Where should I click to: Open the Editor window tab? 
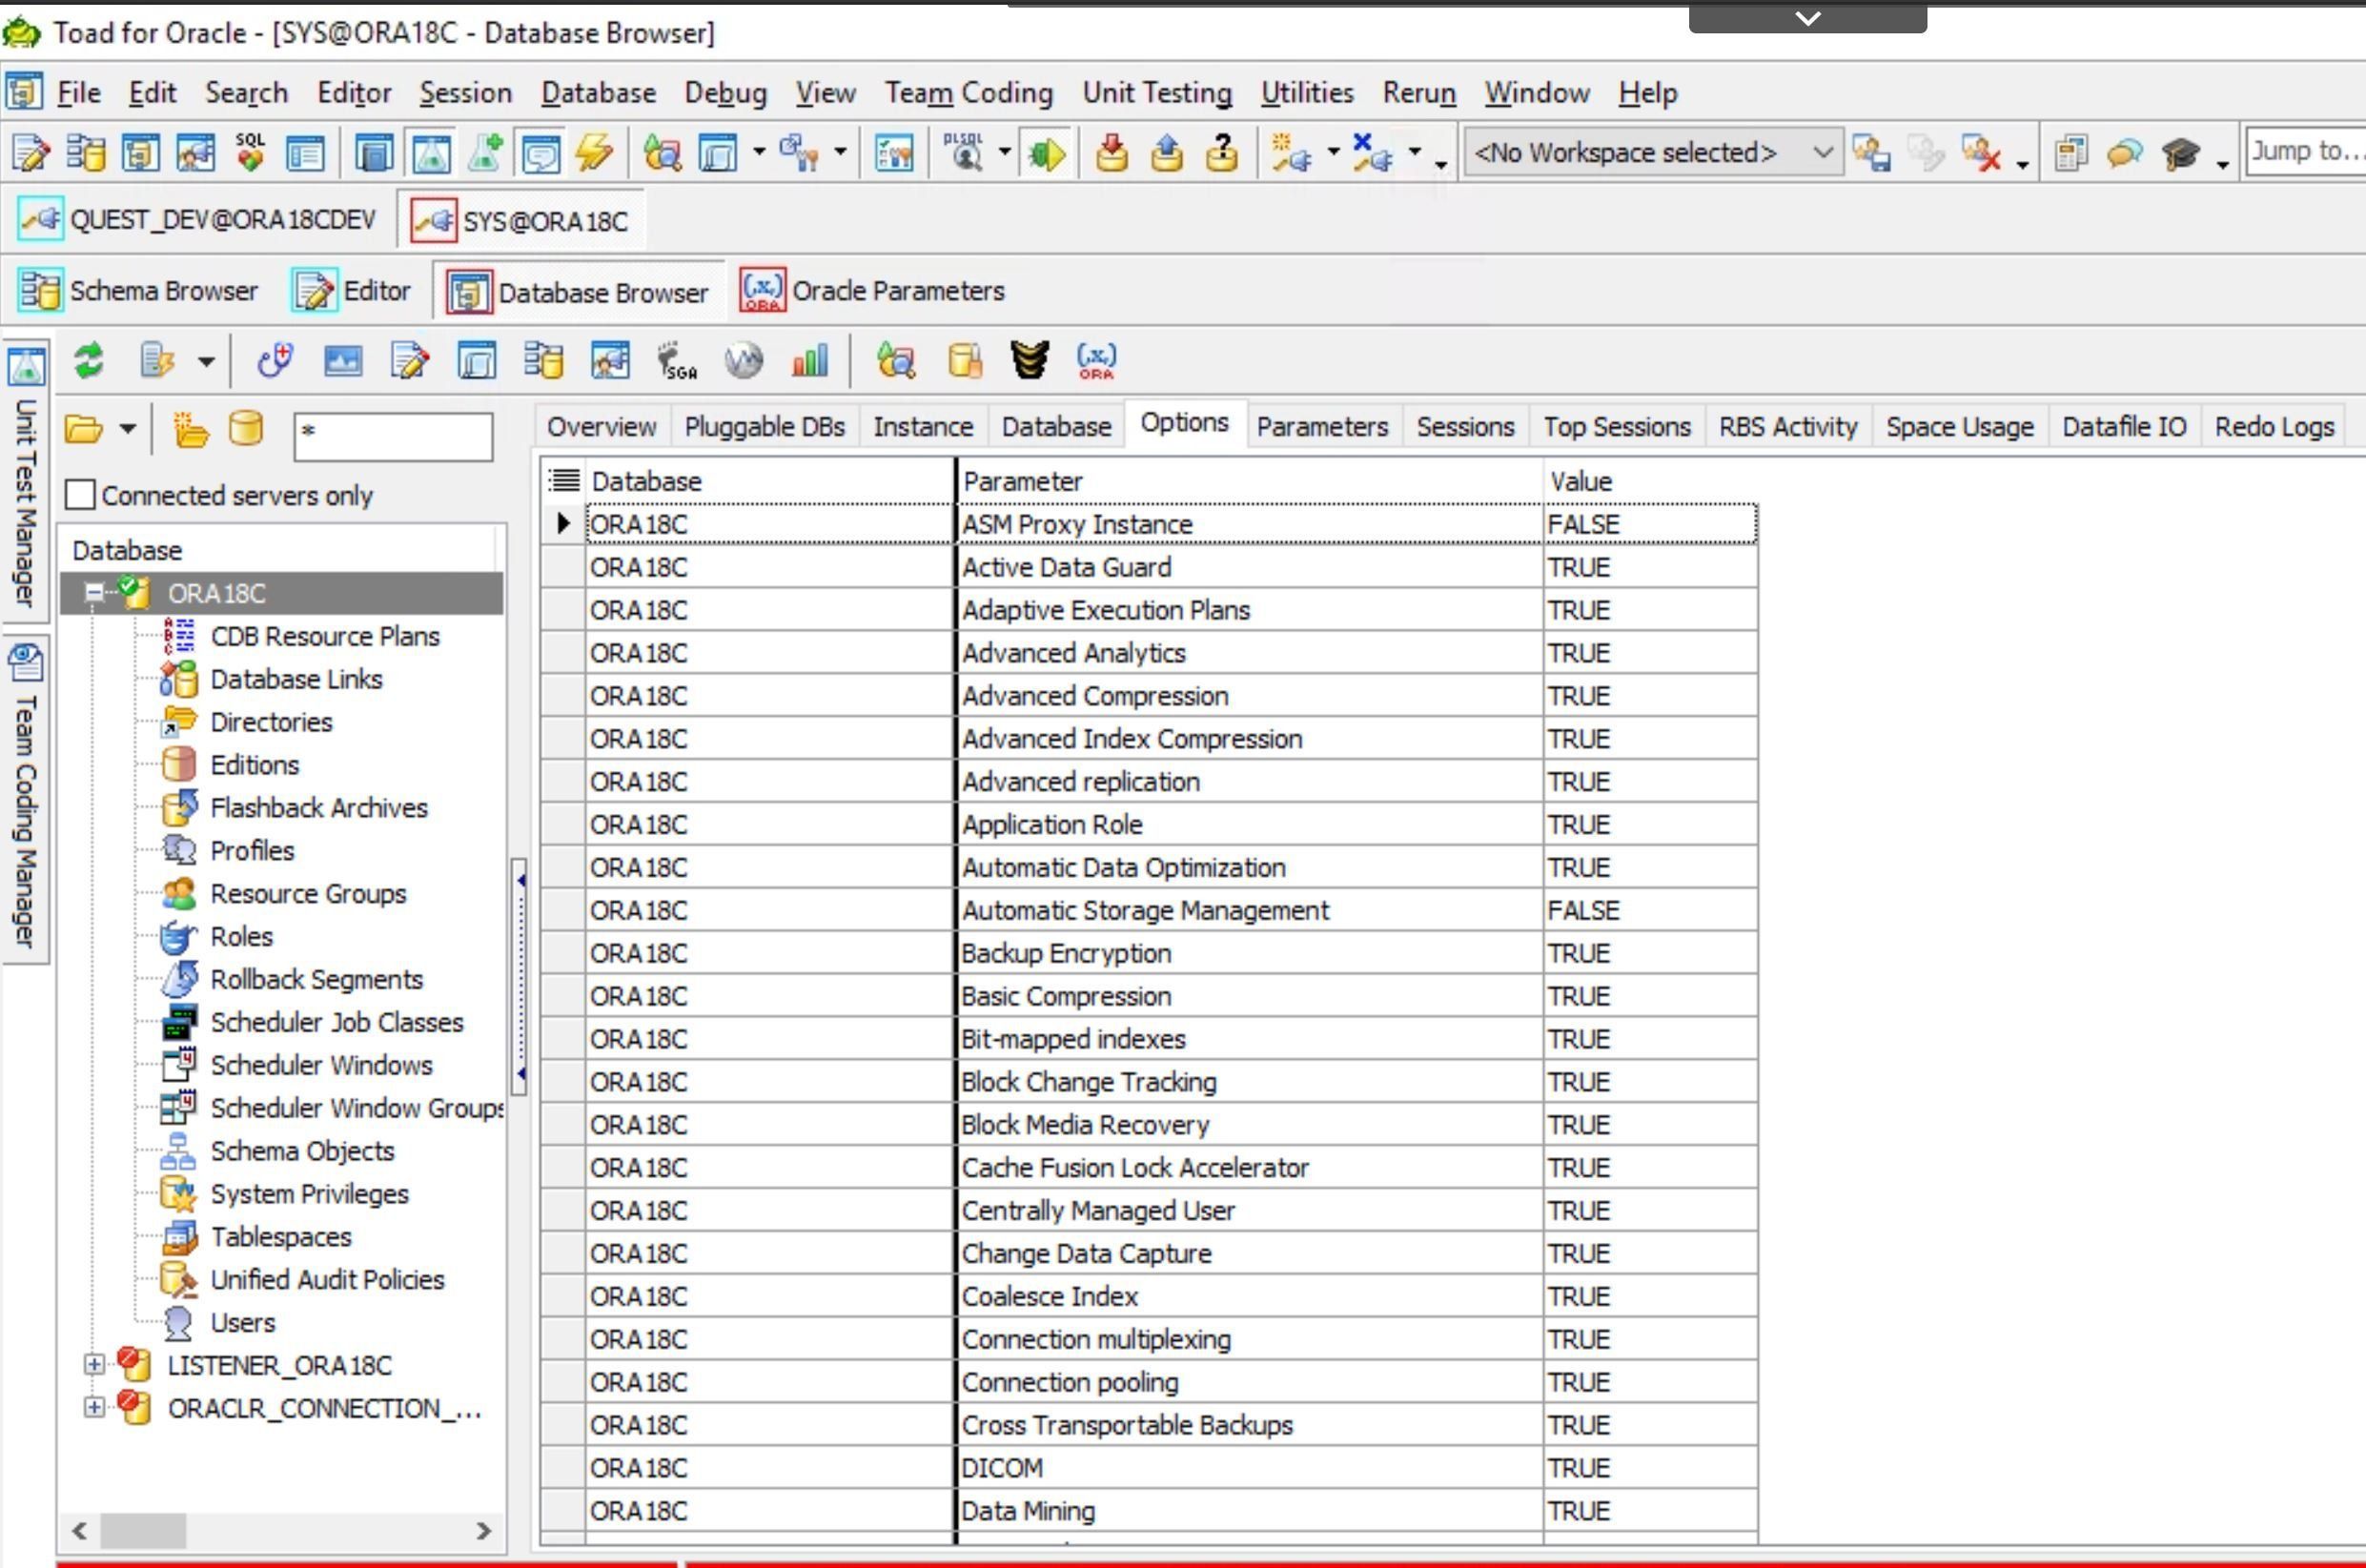(351, 291)
